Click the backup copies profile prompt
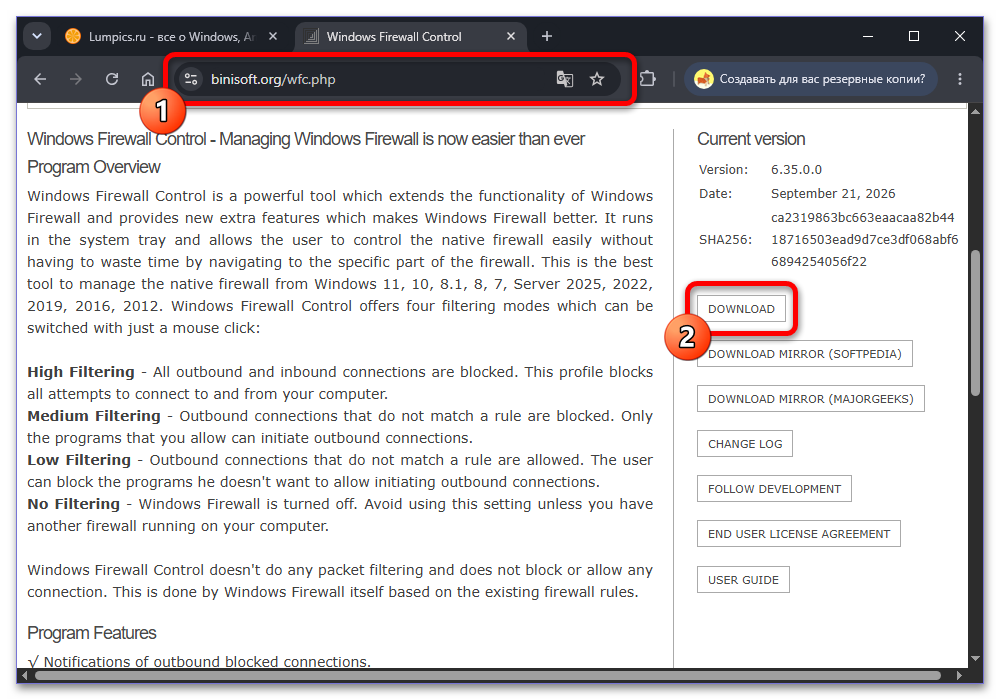 point(811,79)
